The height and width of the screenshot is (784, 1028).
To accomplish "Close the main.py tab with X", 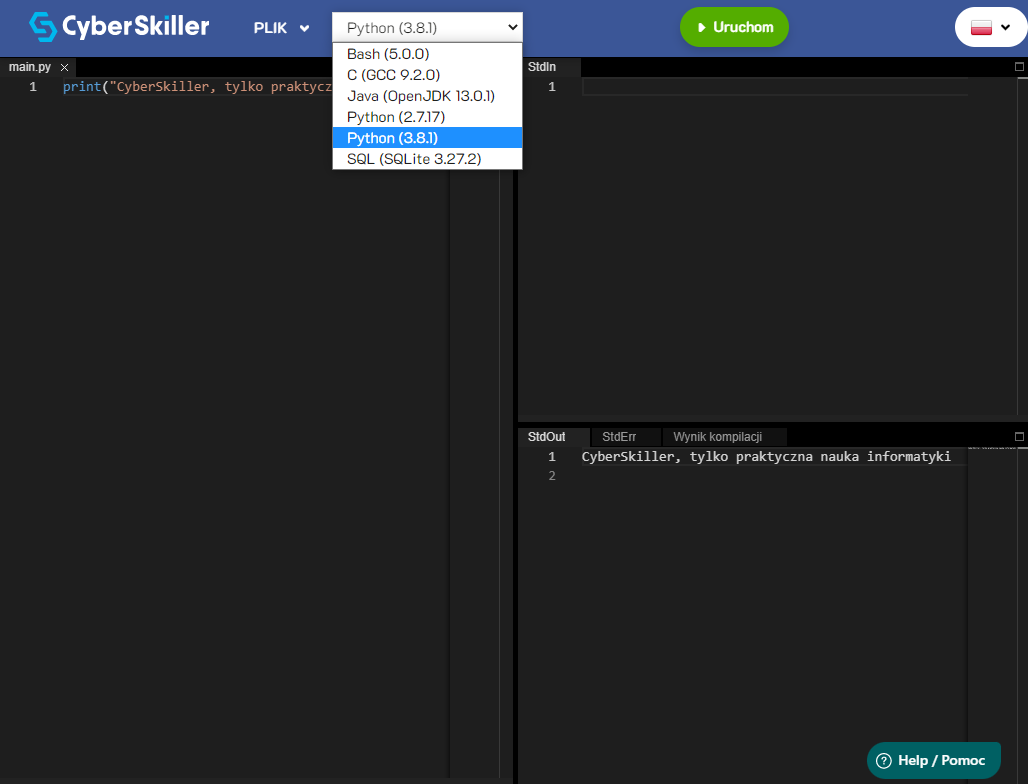I will pos(64,67).
